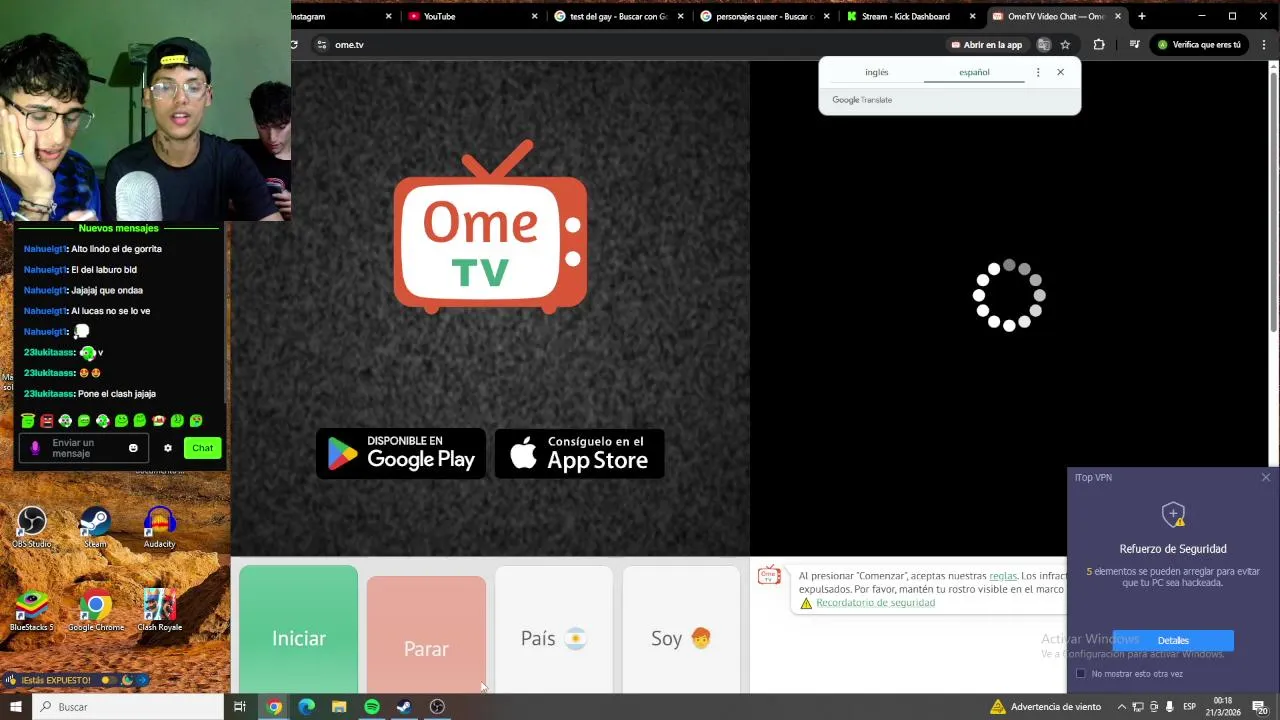Open Microsoft Edge from taskbar
The width and height of the screenshot is (1280, 720).
click(x=307, y=707)
